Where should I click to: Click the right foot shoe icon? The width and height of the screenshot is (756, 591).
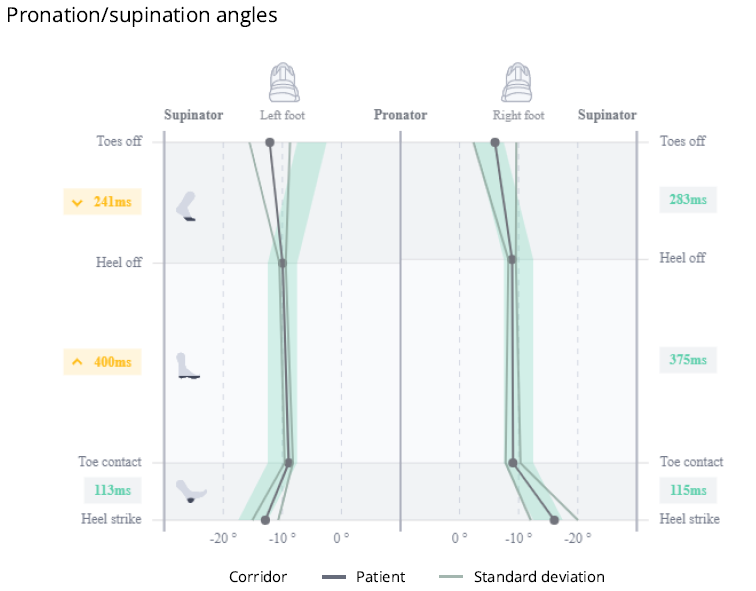[516, 82]
